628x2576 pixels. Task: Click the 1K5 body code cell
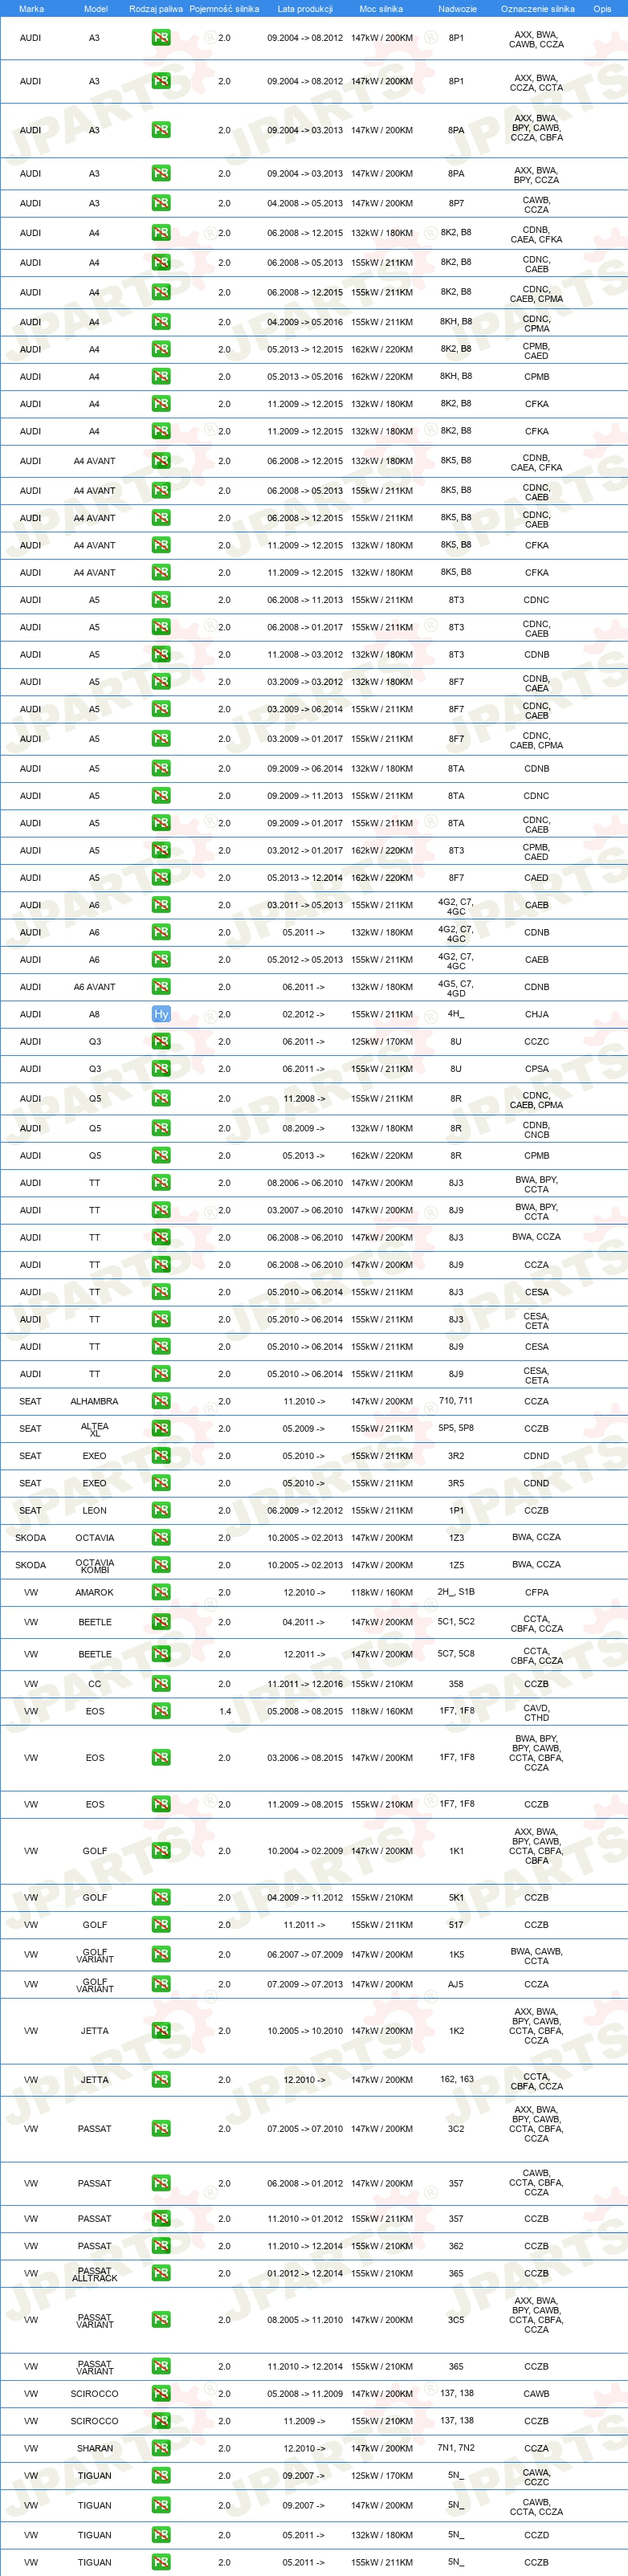coord(456,1954)
